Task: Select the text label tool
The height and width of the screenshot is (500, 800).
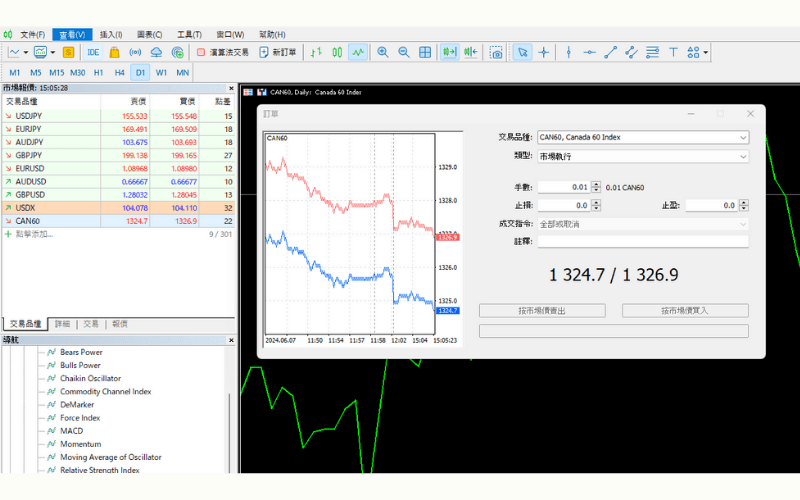Action: (x=673, y=52)
